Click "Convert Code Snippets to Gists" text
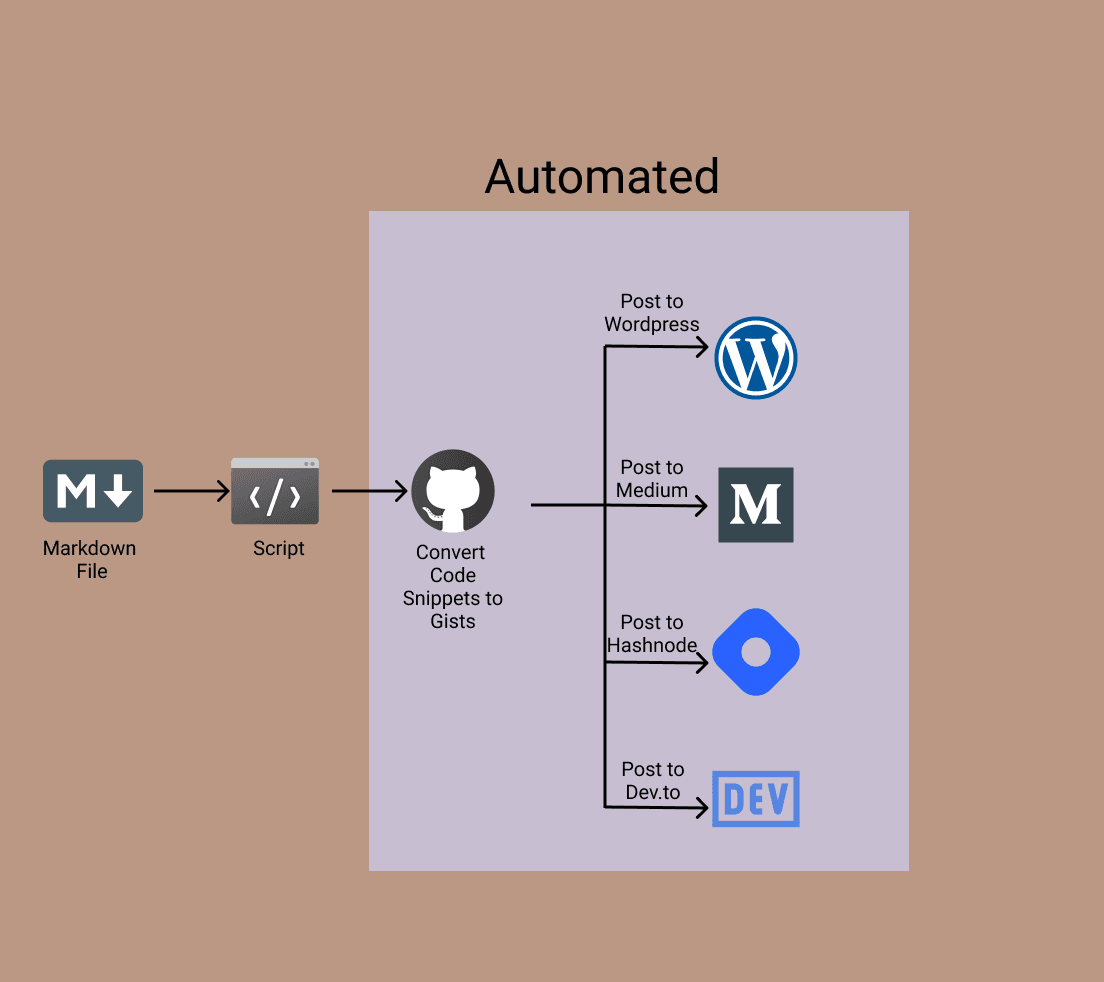This screenshot has height=982, width=1104. coord(453,586)
